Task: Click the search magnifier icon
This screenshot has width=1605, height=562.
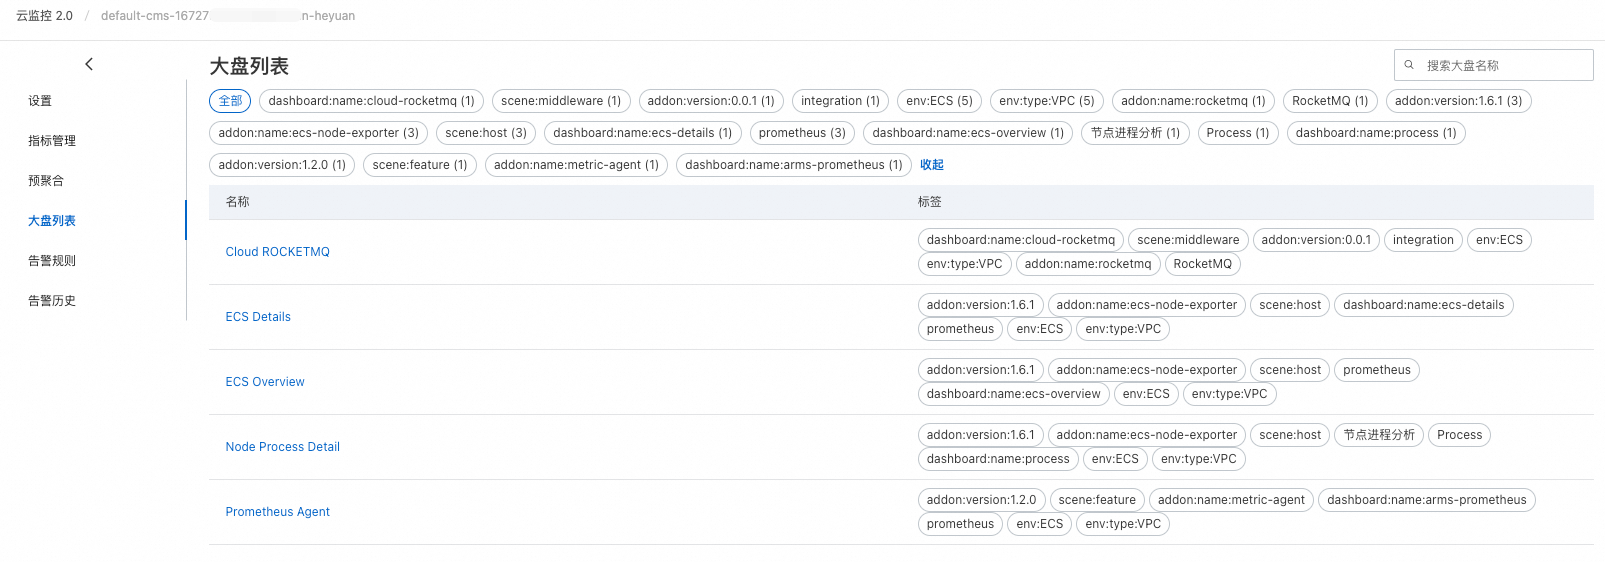Action: click(x=1409, y=65)
